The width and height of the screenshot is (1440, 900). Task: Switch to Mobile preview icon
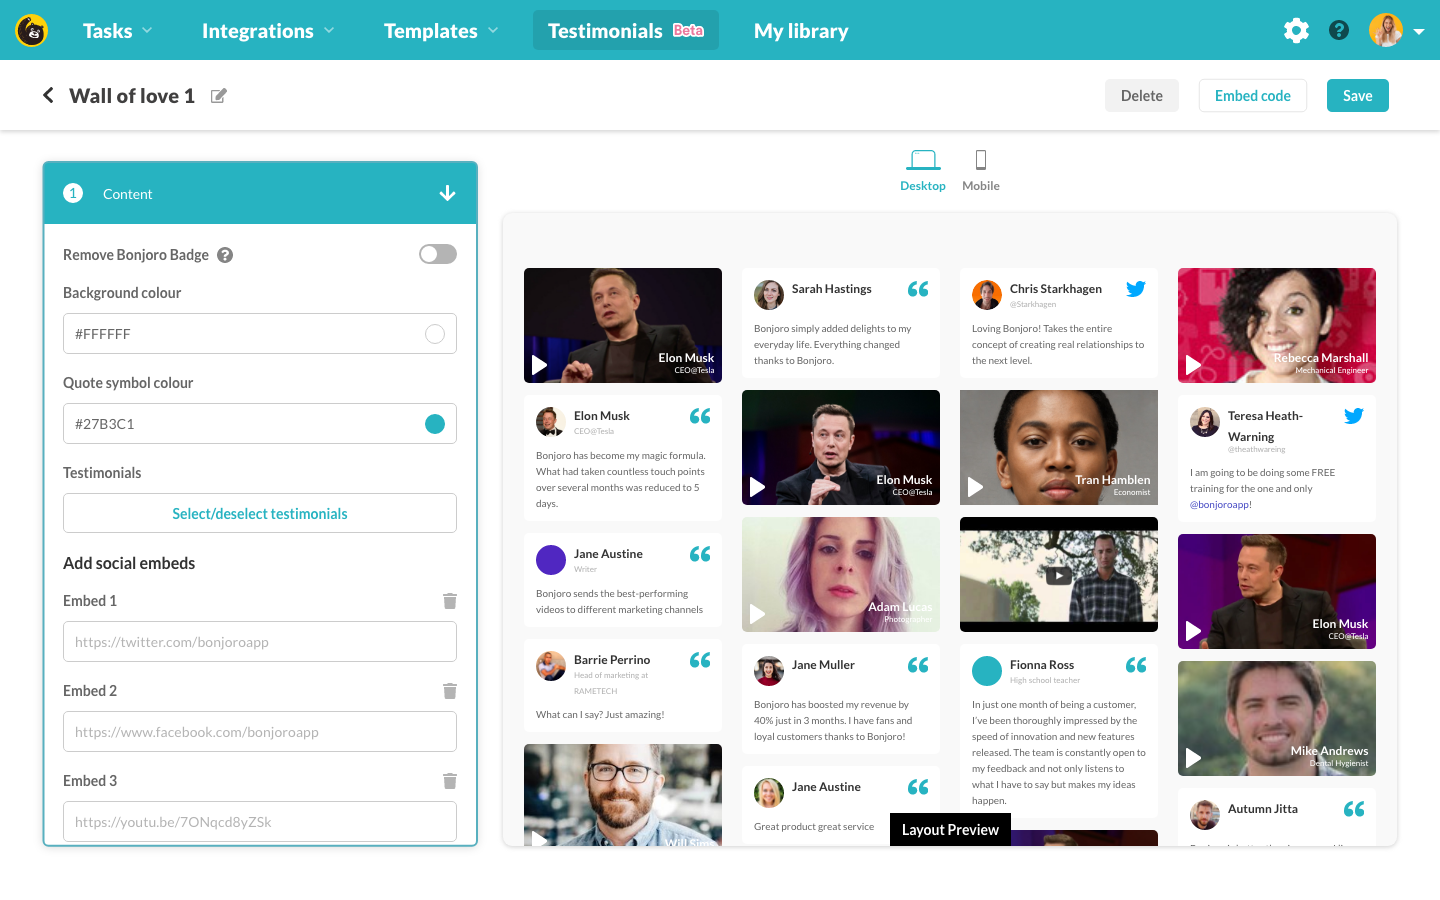point(981,160)
